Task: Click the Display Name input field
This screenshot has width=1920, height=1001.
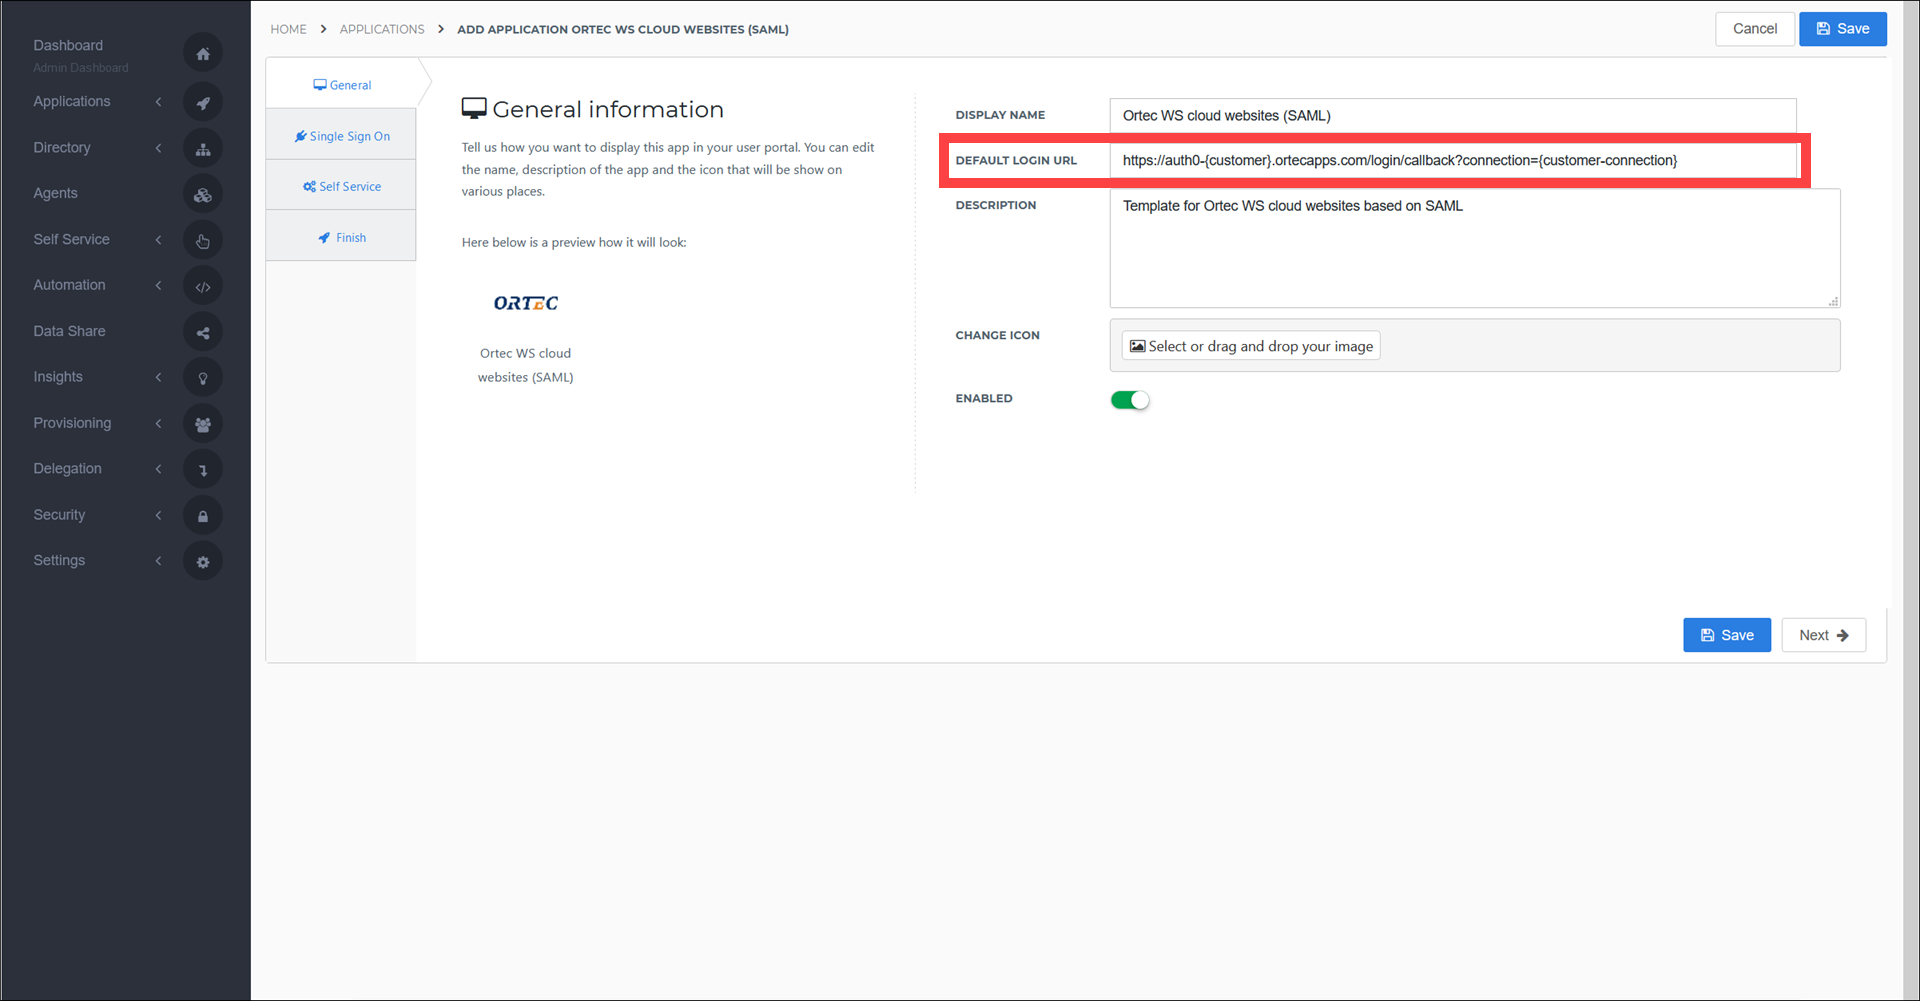Action: (x=1453, y=115)
